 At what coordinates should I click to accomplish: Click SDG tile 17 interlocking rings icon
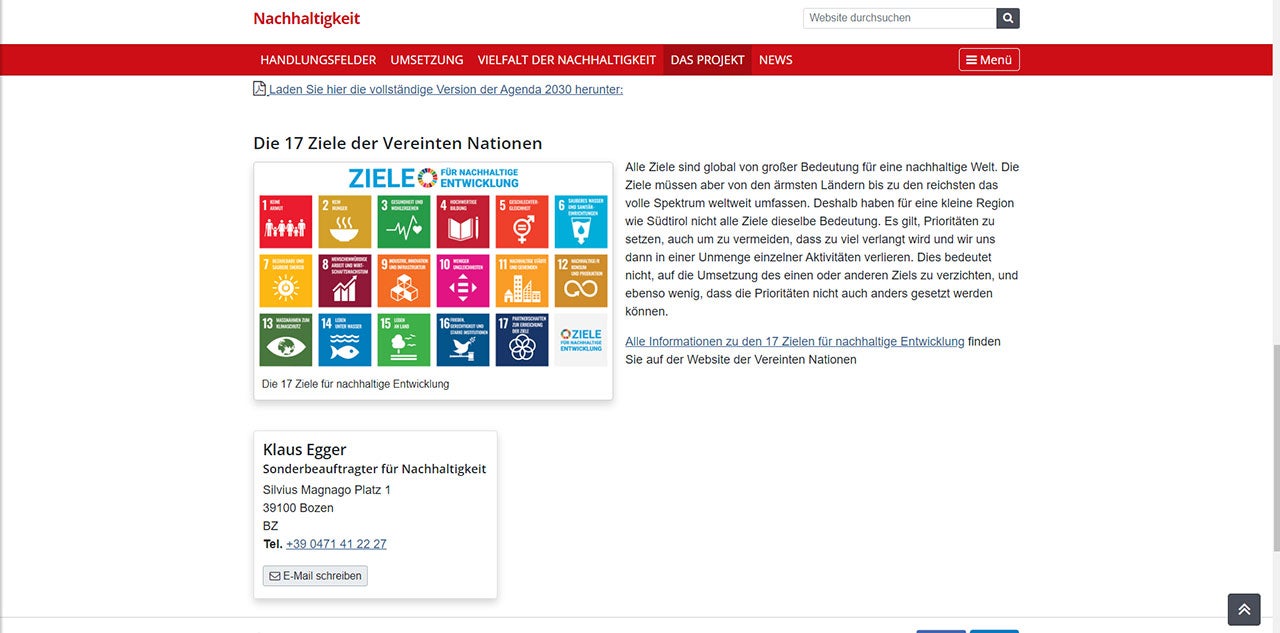(522, 347)
